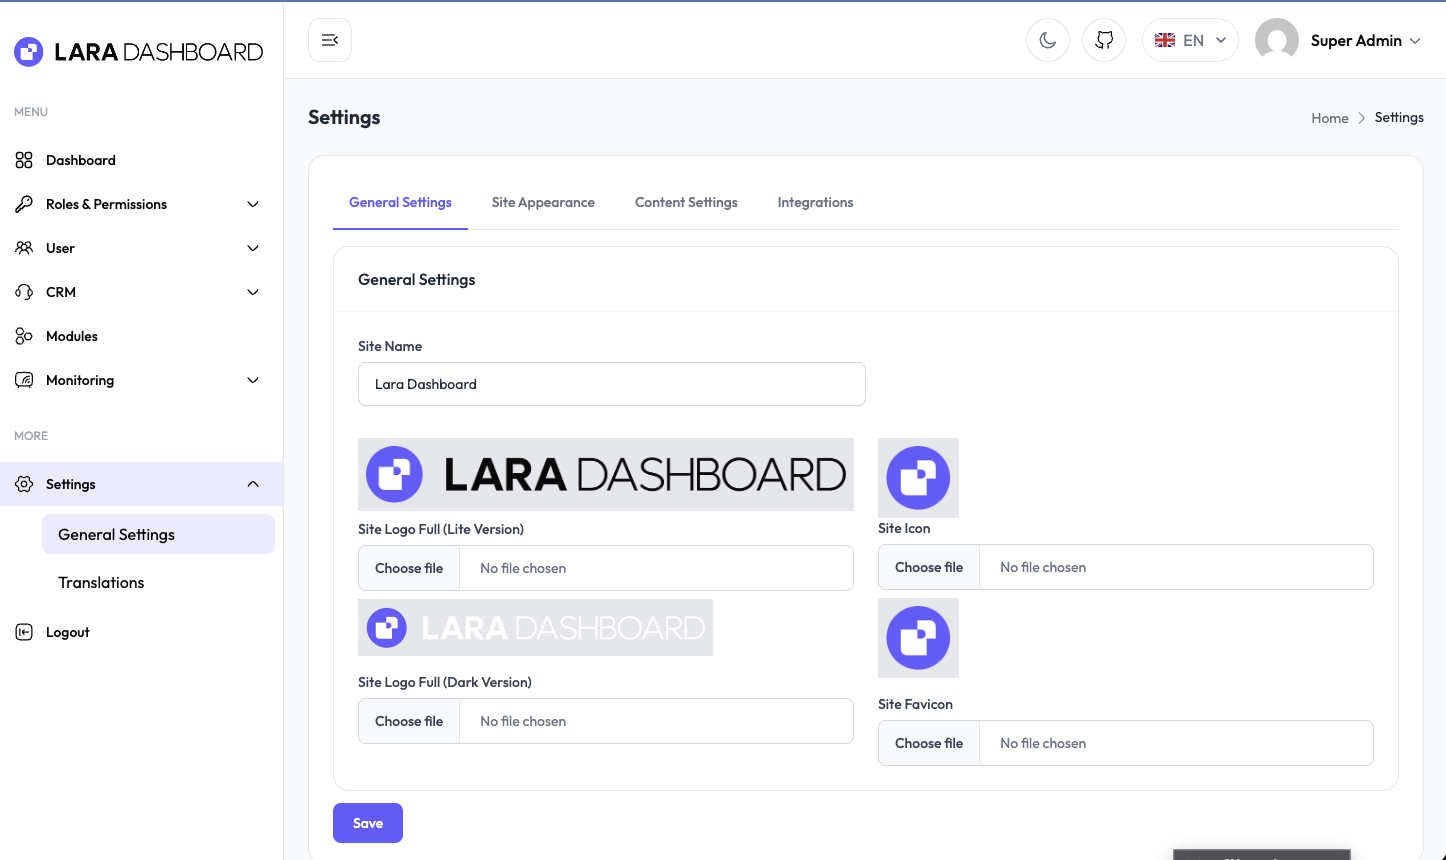Open Translations in the Settings submenu
1446x860 pixels.
point(101,582)
